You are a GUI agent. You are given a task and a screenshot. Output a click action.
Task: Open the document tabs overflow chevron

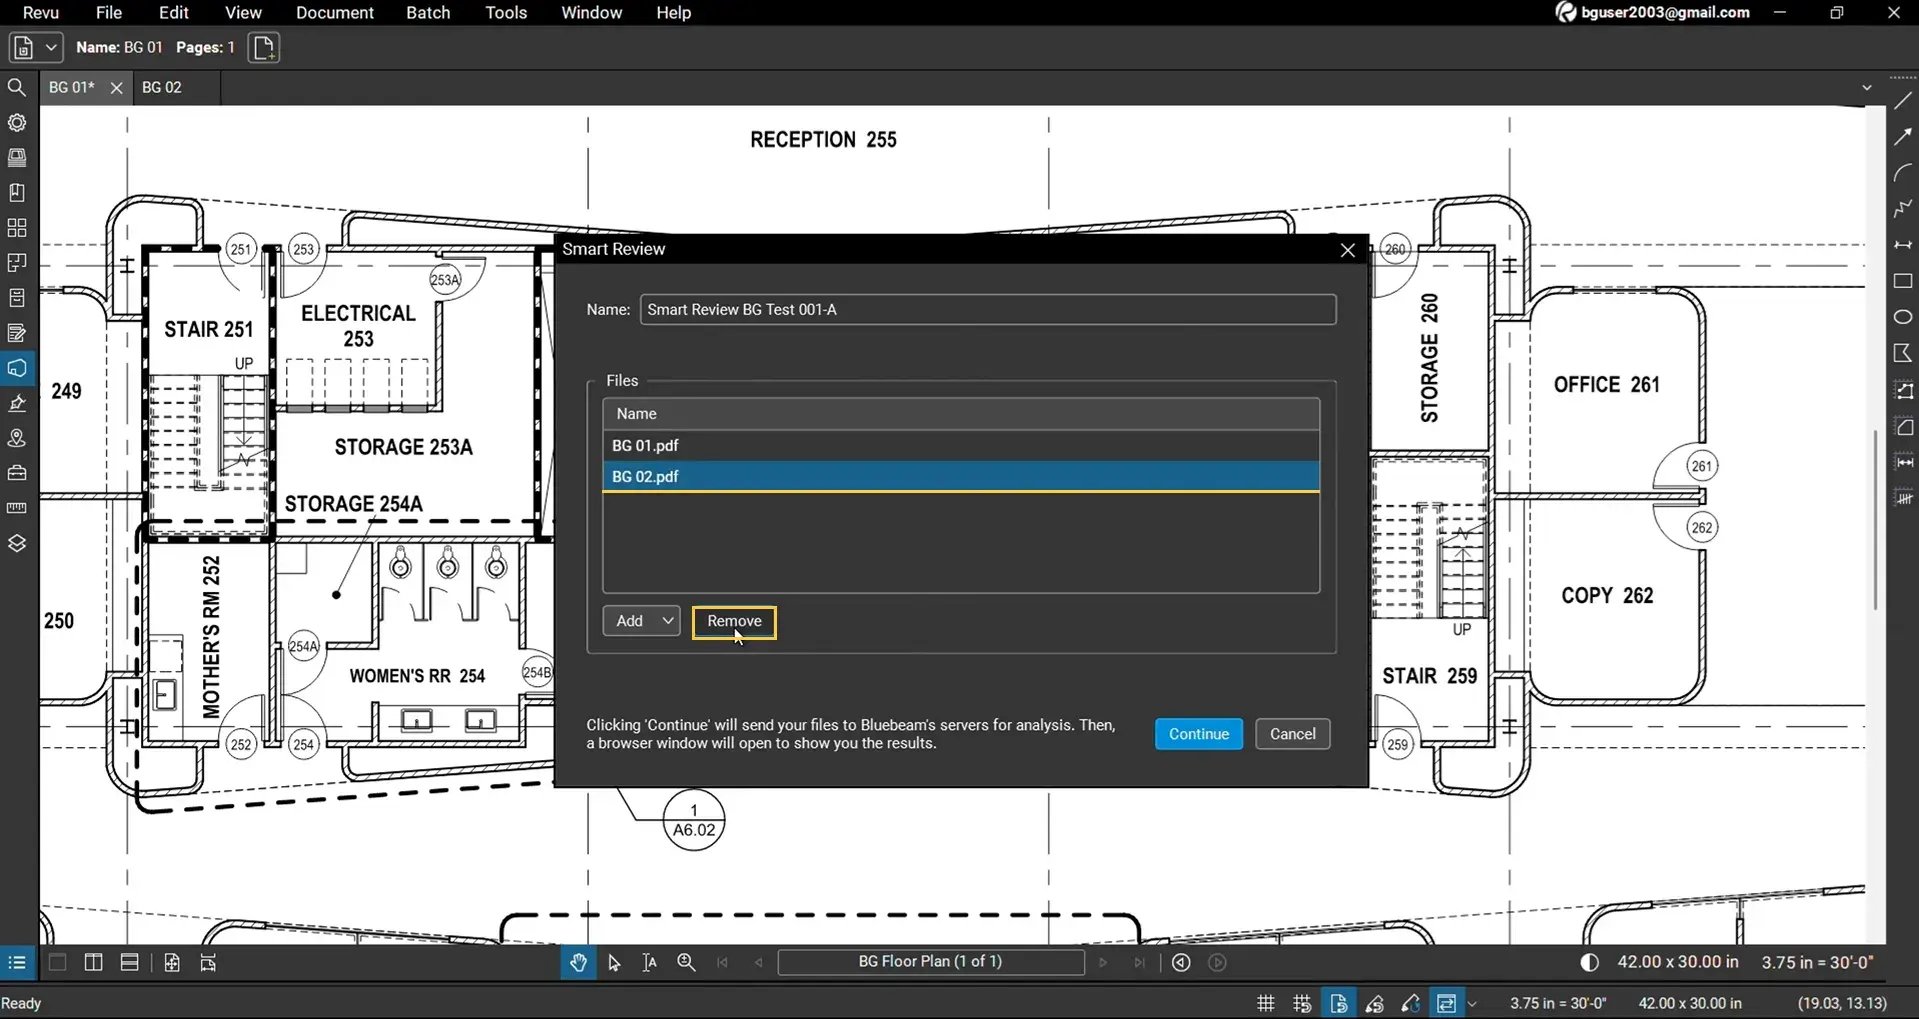[1866, 88]
